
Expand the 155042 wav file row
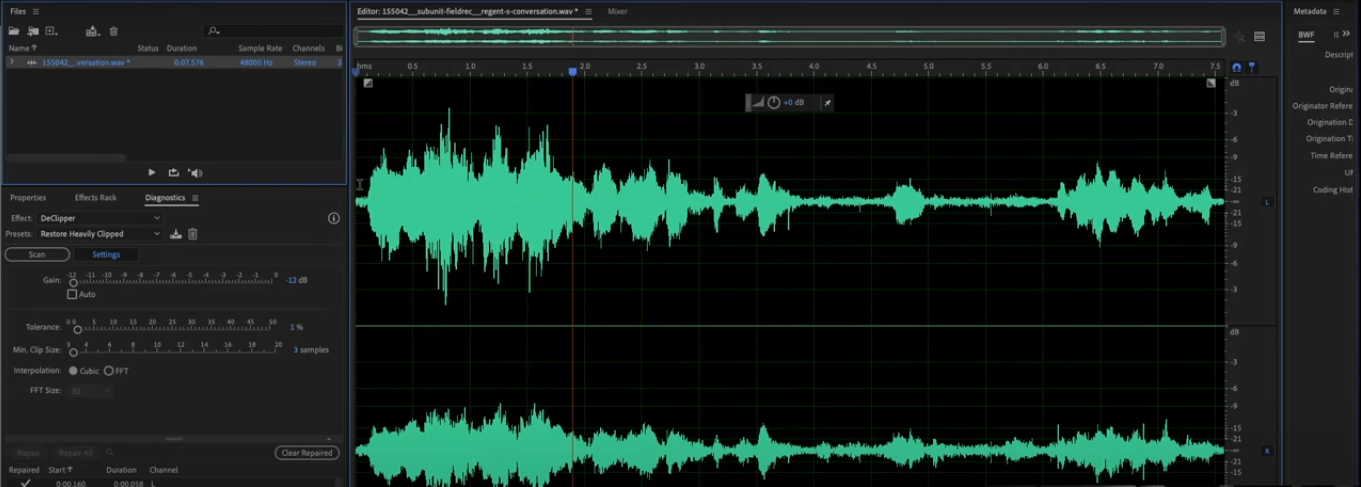coord(12,62)
